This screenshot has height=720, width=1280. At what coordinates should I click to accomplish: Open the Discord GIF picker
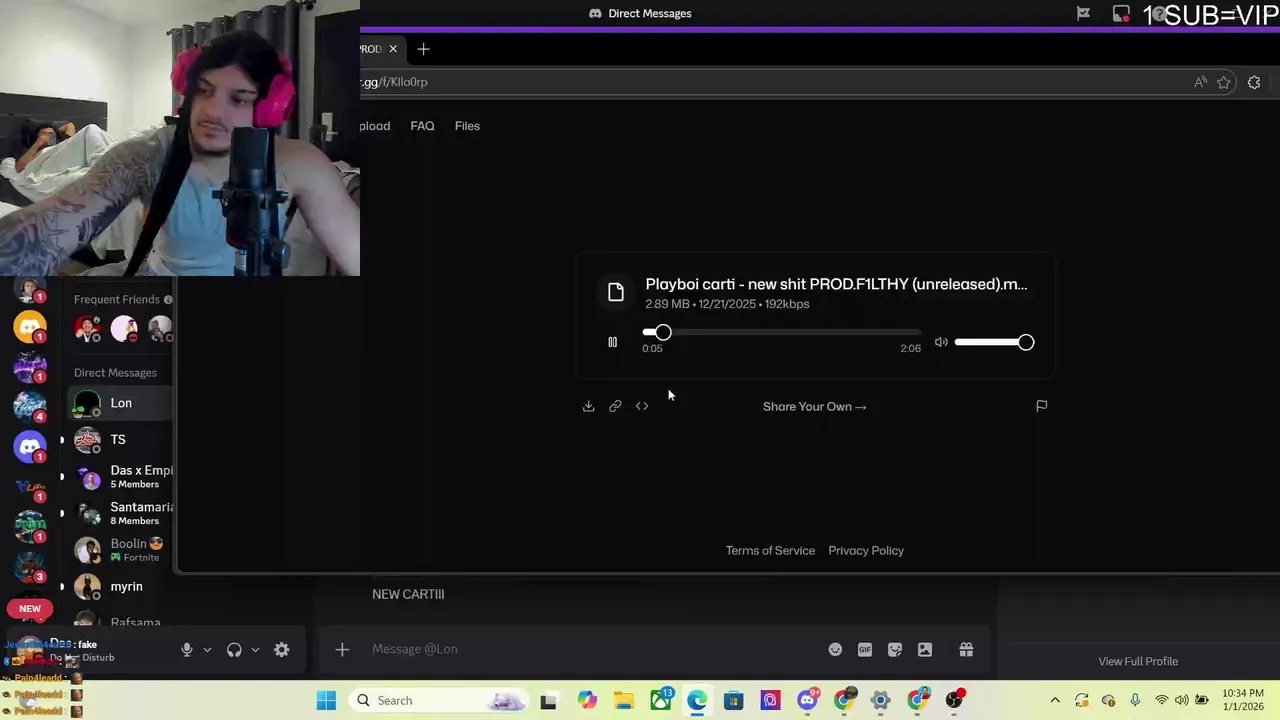(x=865, y=649)
